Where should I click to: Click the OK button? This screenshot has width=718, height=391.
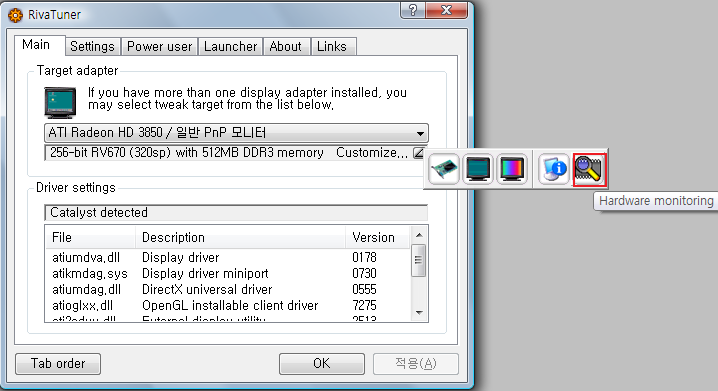point(322,364)
